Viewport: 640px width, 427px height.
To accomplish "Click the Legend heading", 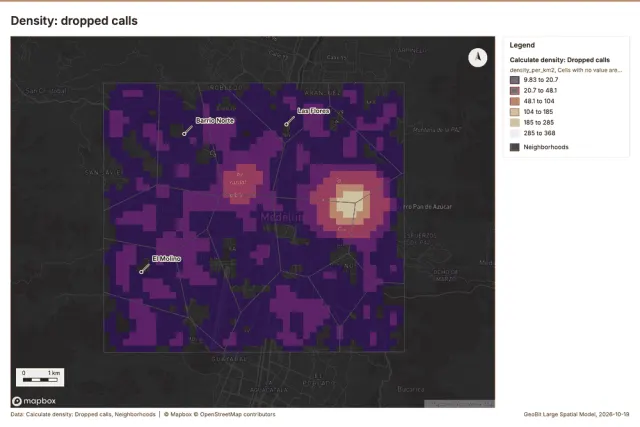I will [522, 45].
